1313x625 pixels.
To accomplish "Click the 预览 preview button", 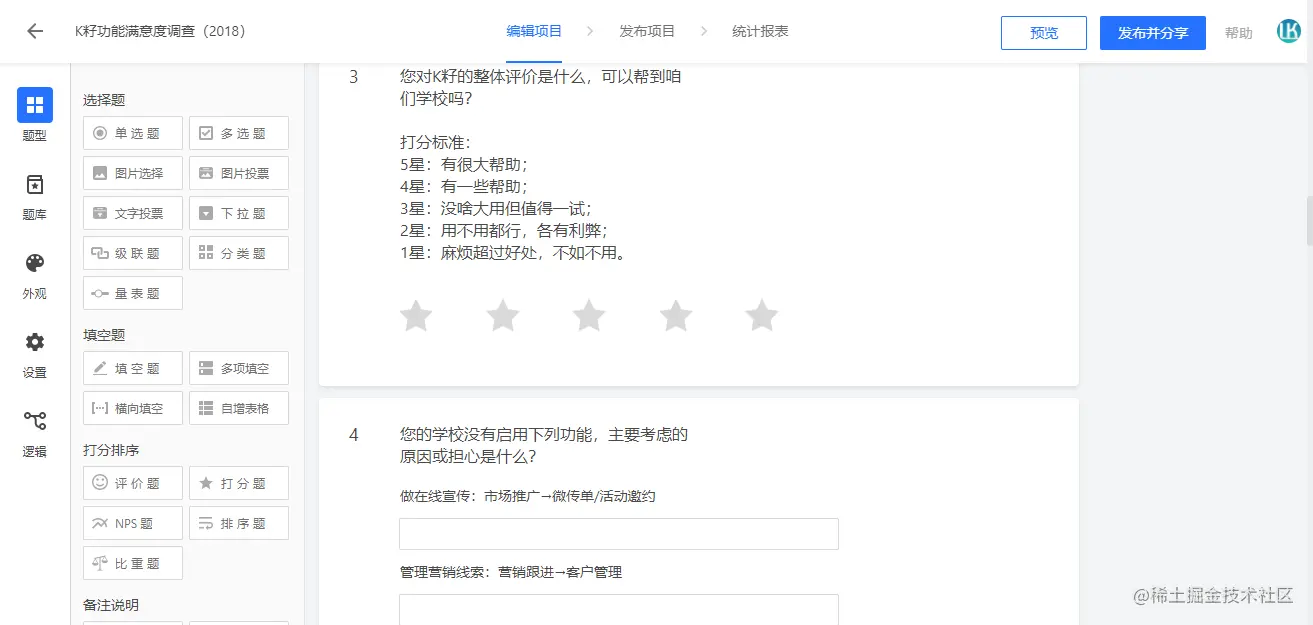I will coord(1044,33).
